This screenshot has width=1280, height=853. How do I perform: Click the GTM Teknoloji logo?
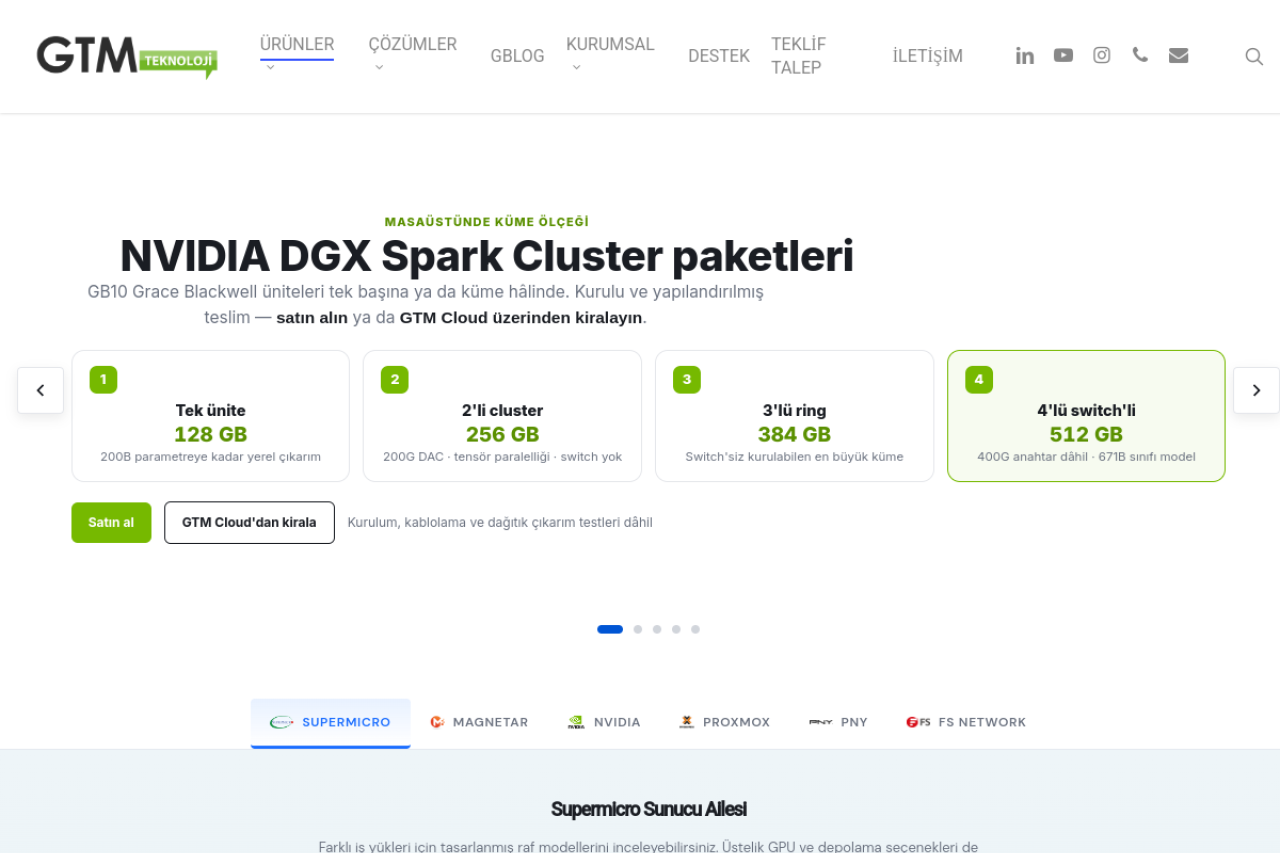pos(127,56)
